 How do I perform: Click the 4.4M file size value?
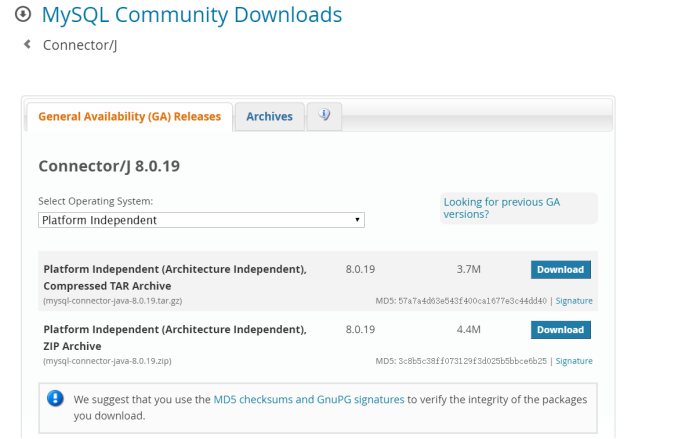[x=468, y=330]
